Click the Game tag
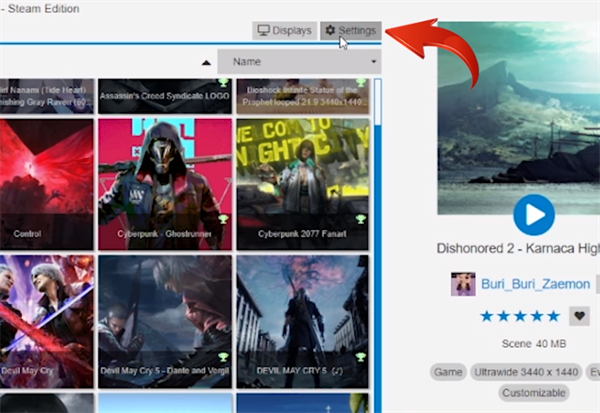 pyautogui.click(x=448, y=372)
